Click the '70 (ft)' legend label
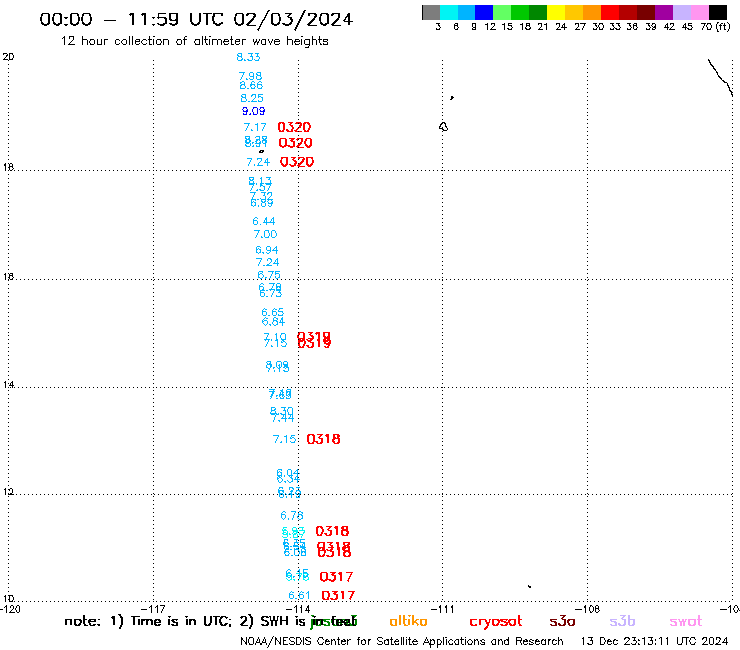Image resolution: width=740 pixels, height=650 pixels. 715,27
